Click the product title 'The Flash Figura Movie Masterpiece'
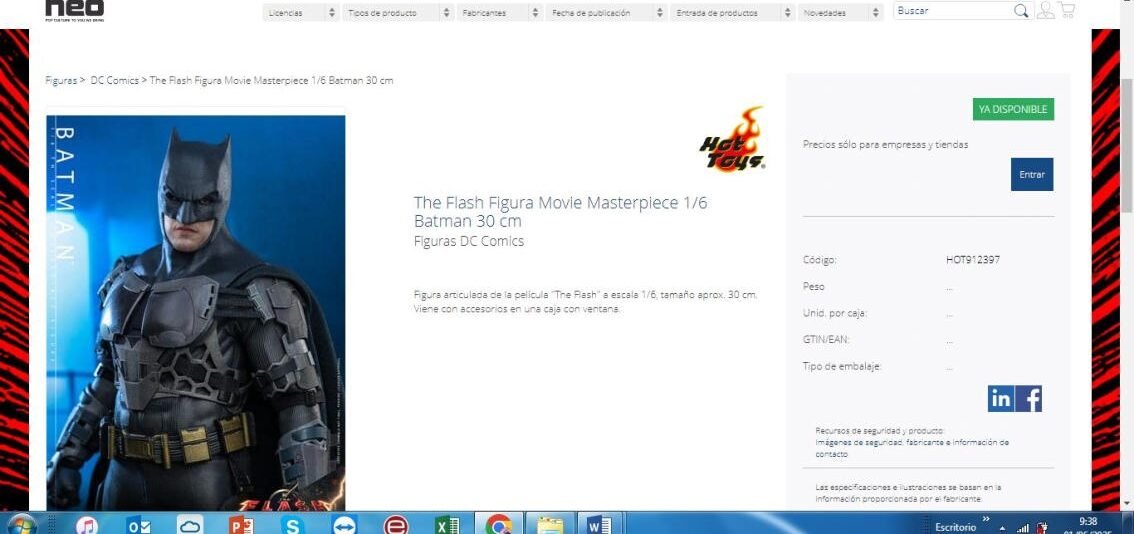 point(560,212)
